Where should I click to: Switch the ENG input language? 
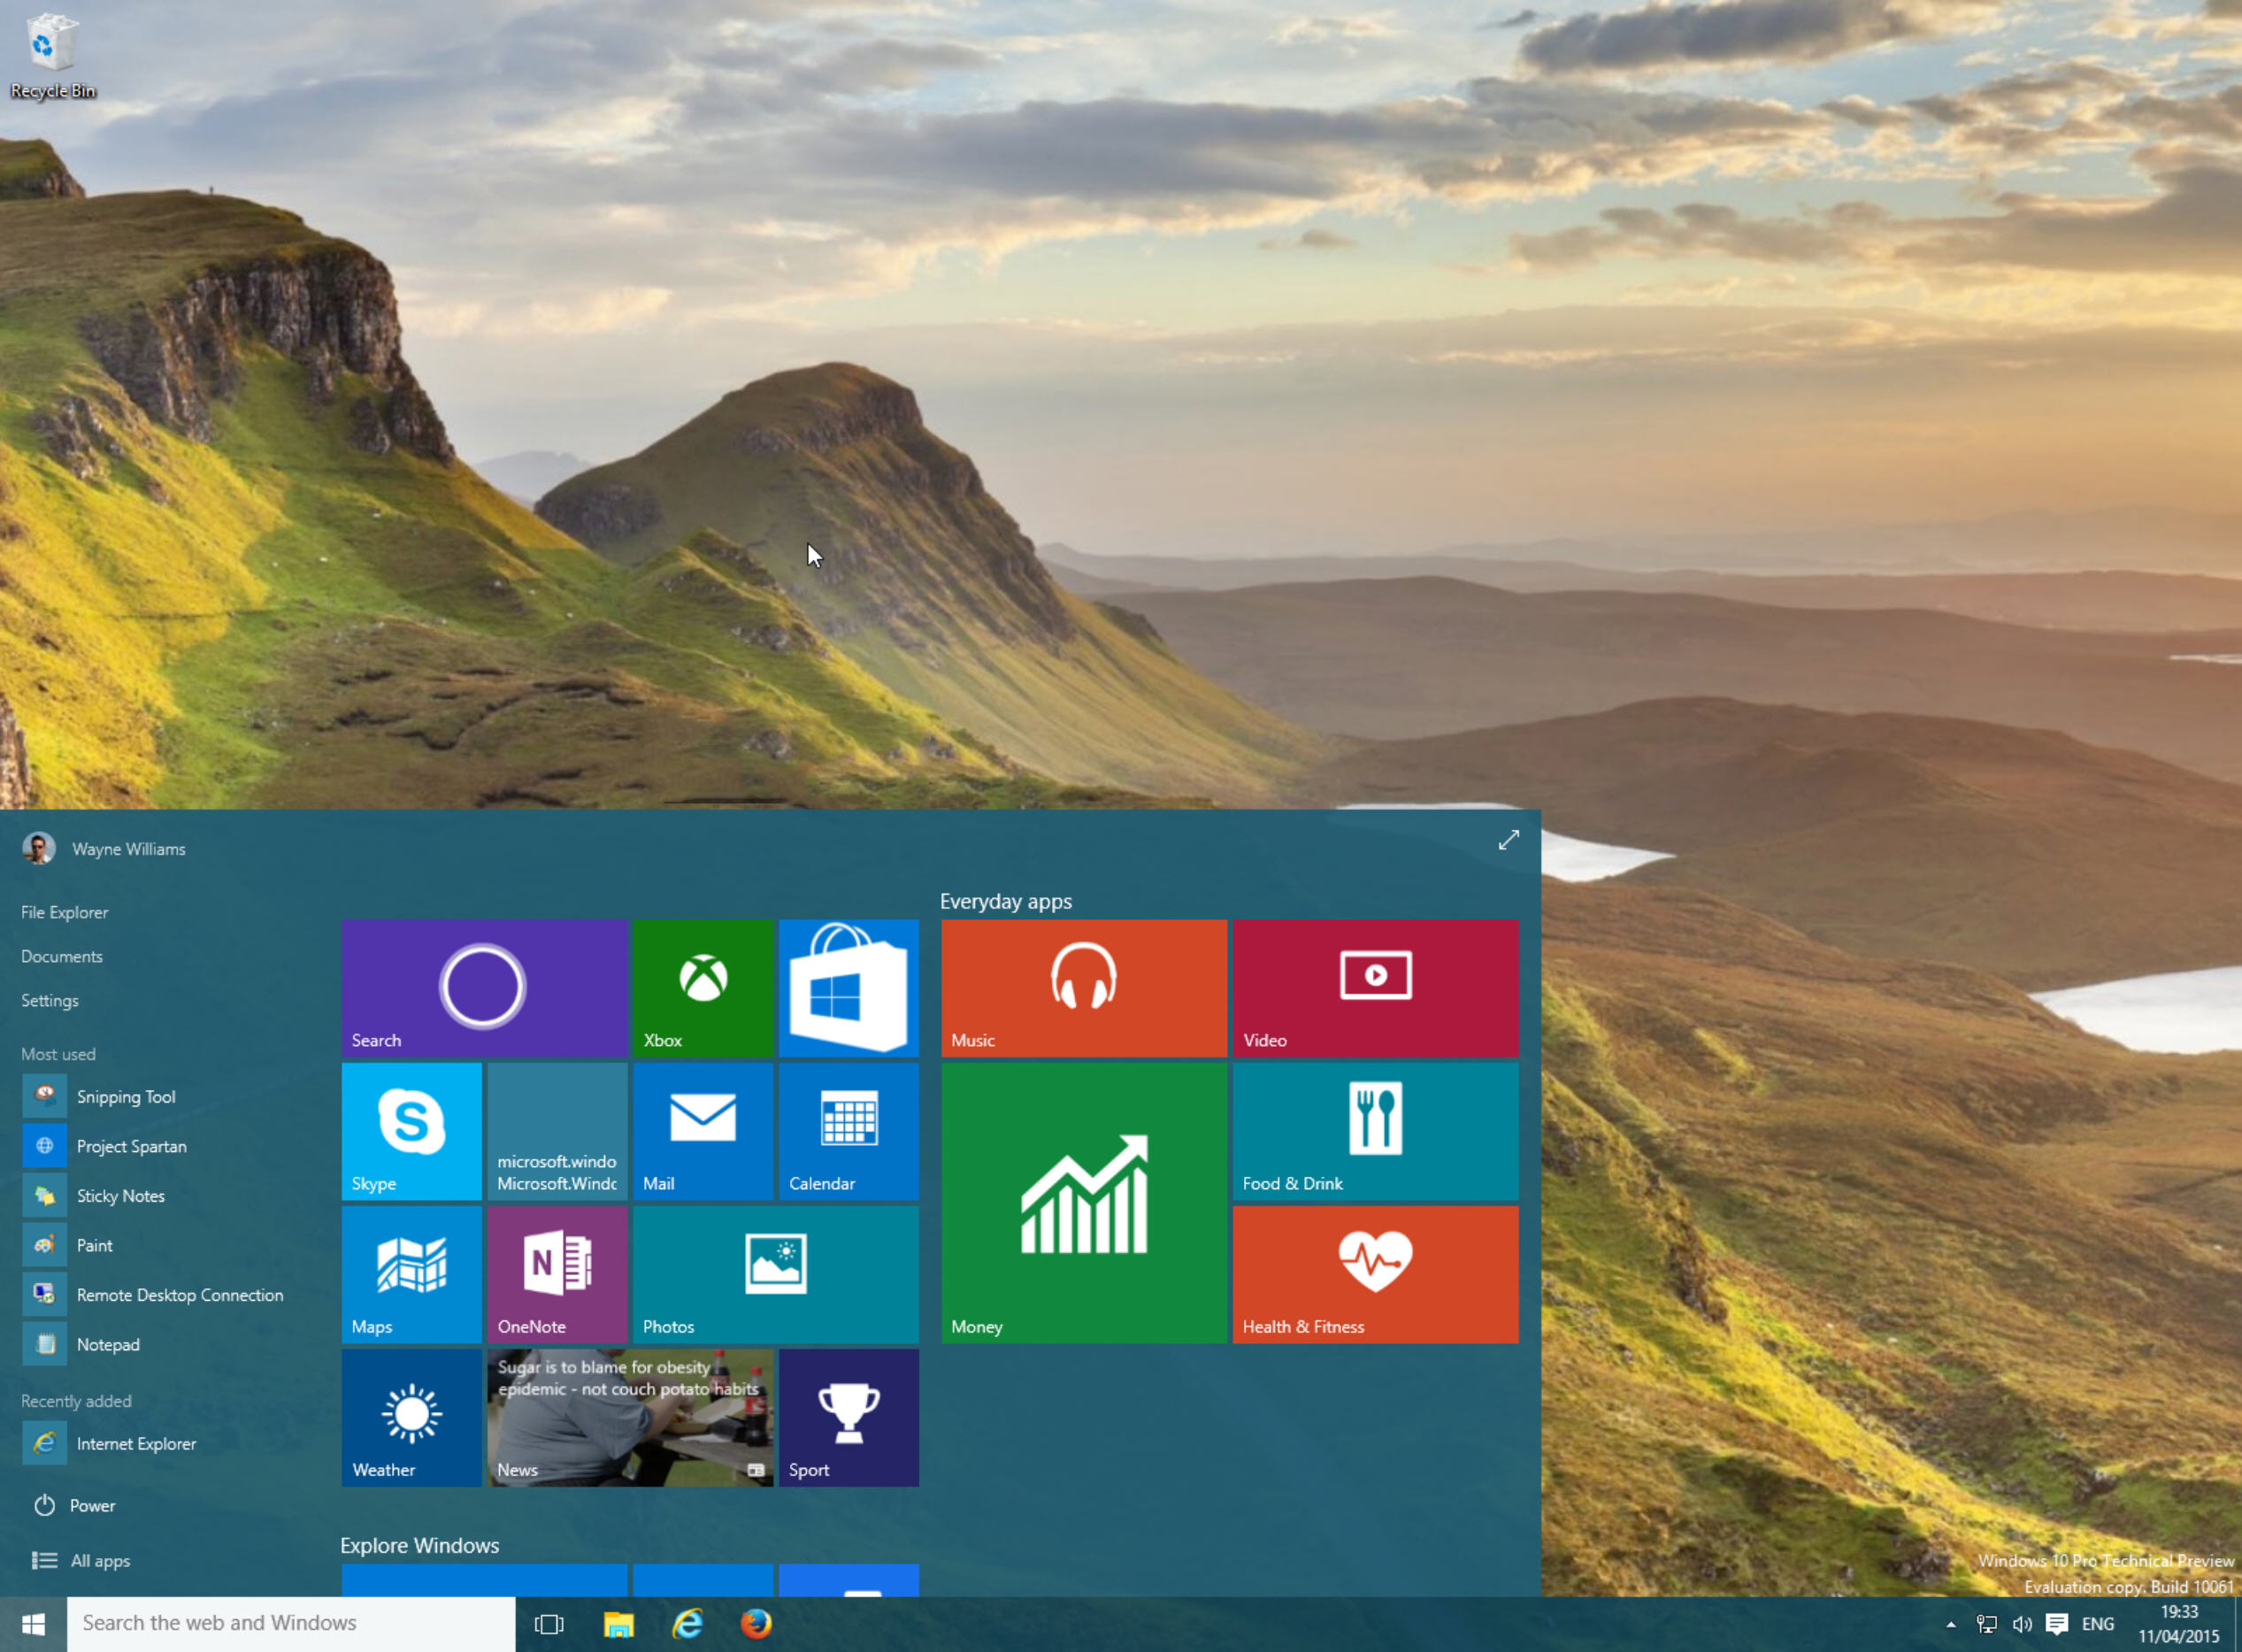[2098, 1624]
